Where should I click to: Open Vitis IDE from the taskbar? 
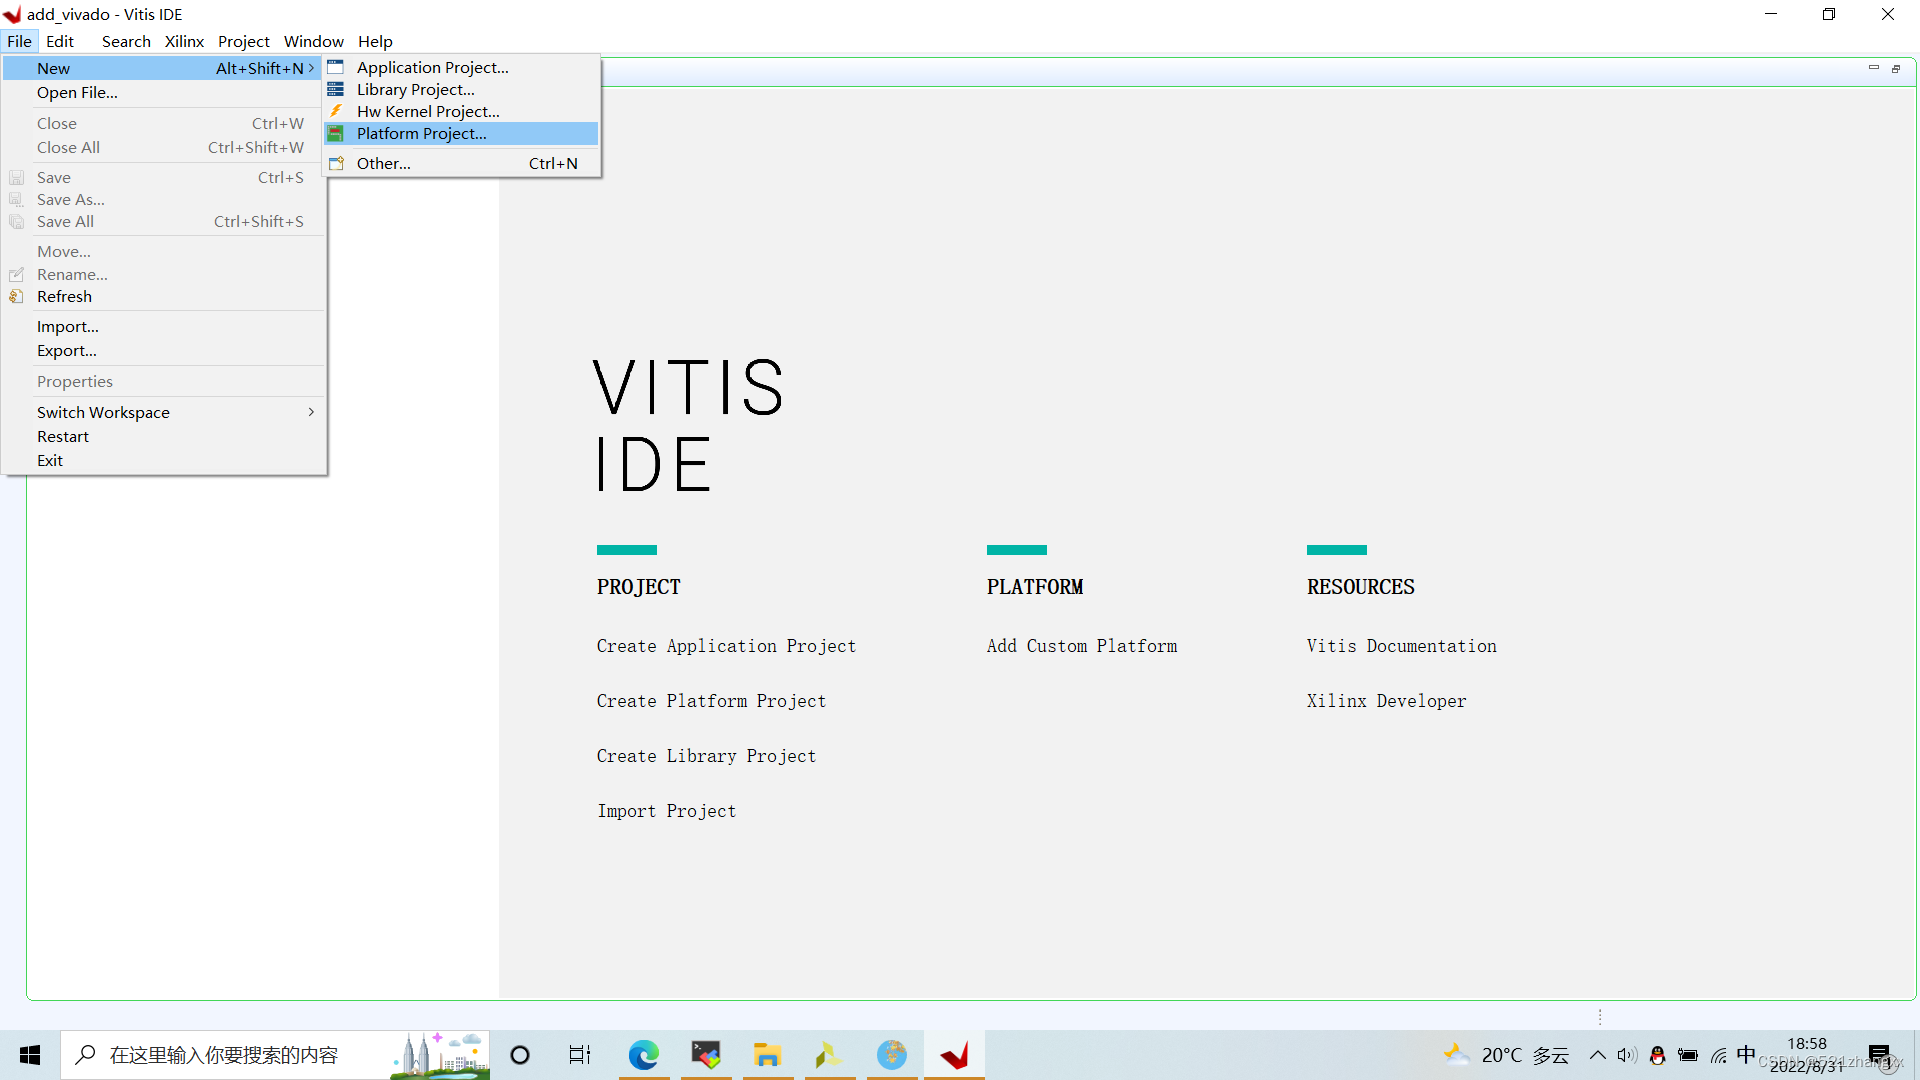(x=954, y=1055)
